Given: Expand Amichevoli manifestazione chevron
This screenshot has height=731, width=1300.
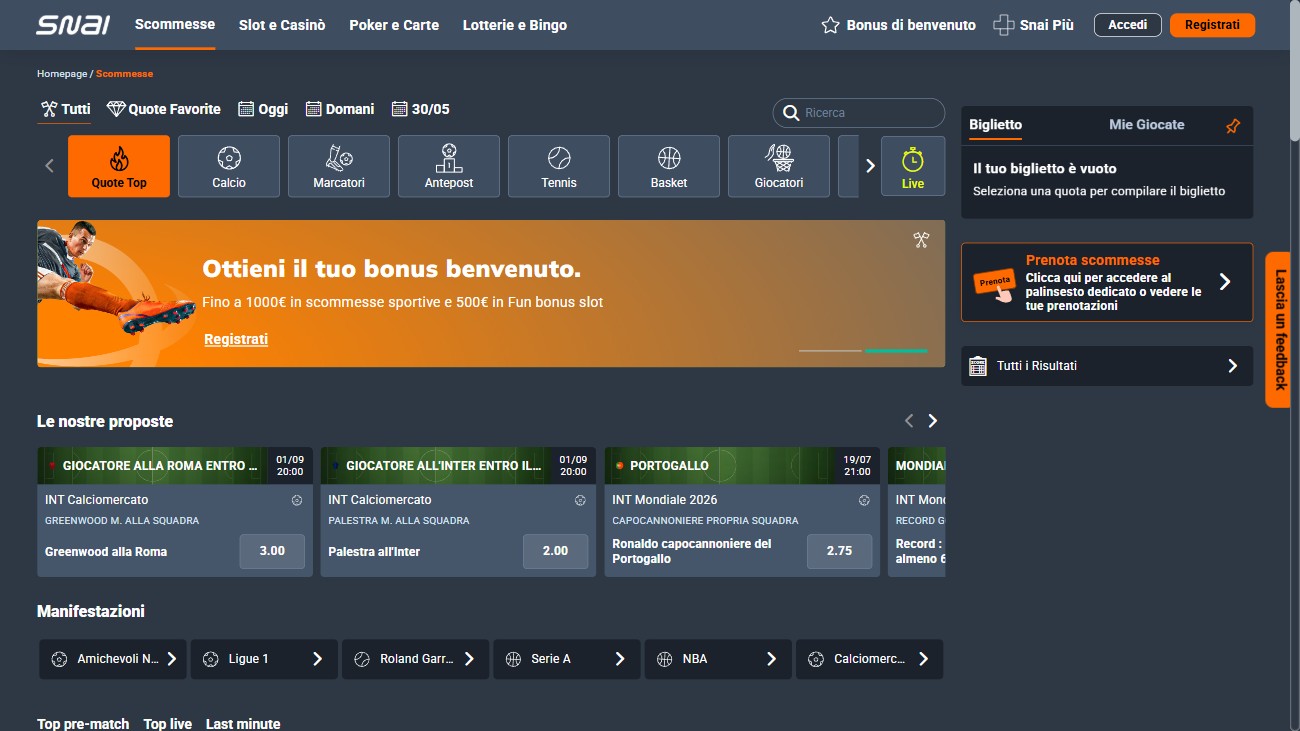Looking at the screenshot, I should click(x=172, y=659).
